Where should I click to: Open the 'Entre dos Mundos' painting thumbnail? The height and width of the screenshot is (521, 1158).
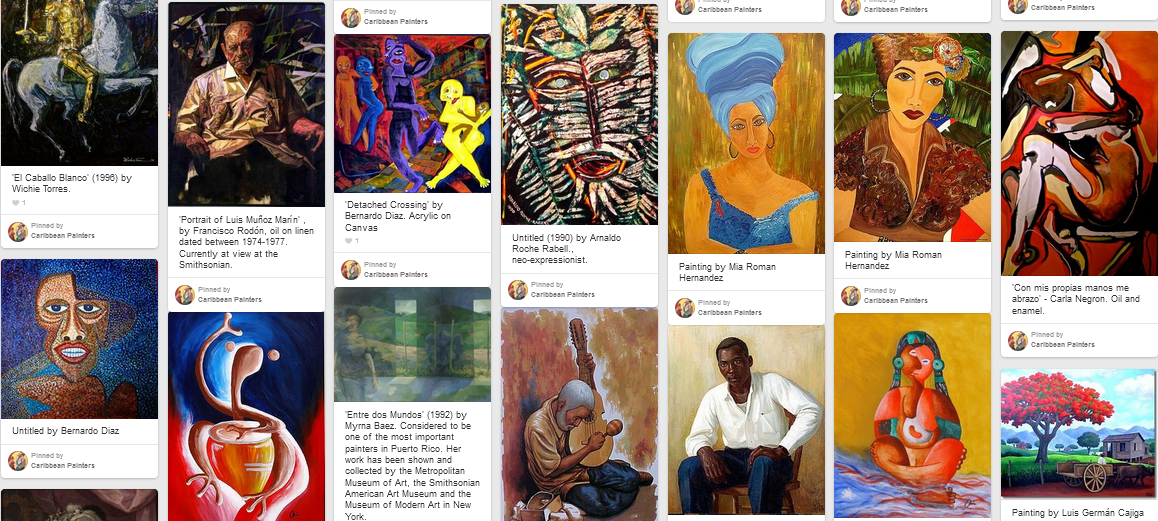pos(412,344)
